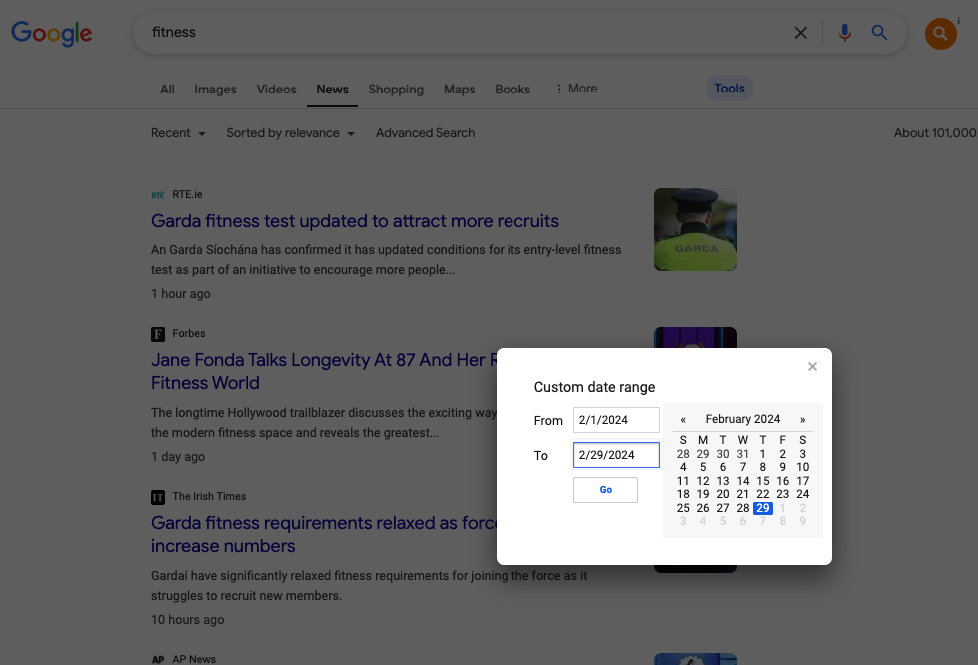Screen dimensions: 978x665
Task: Select February 12 in the calendar
Action: coord(703,481)
